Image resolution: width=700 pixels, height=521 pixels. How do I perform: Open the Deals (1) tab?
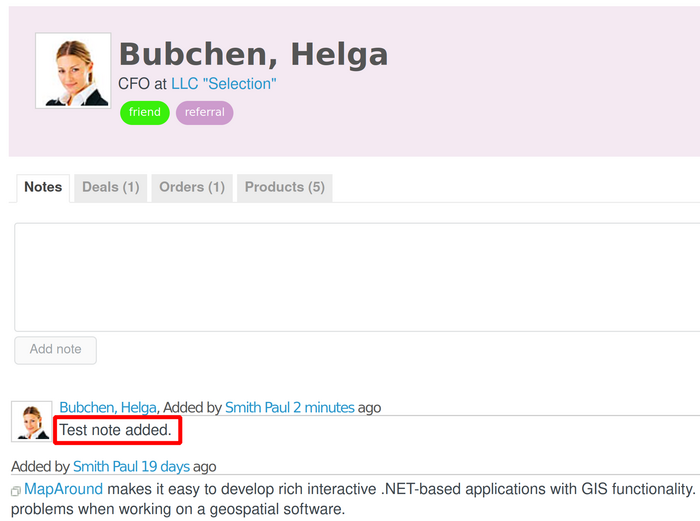110,187
